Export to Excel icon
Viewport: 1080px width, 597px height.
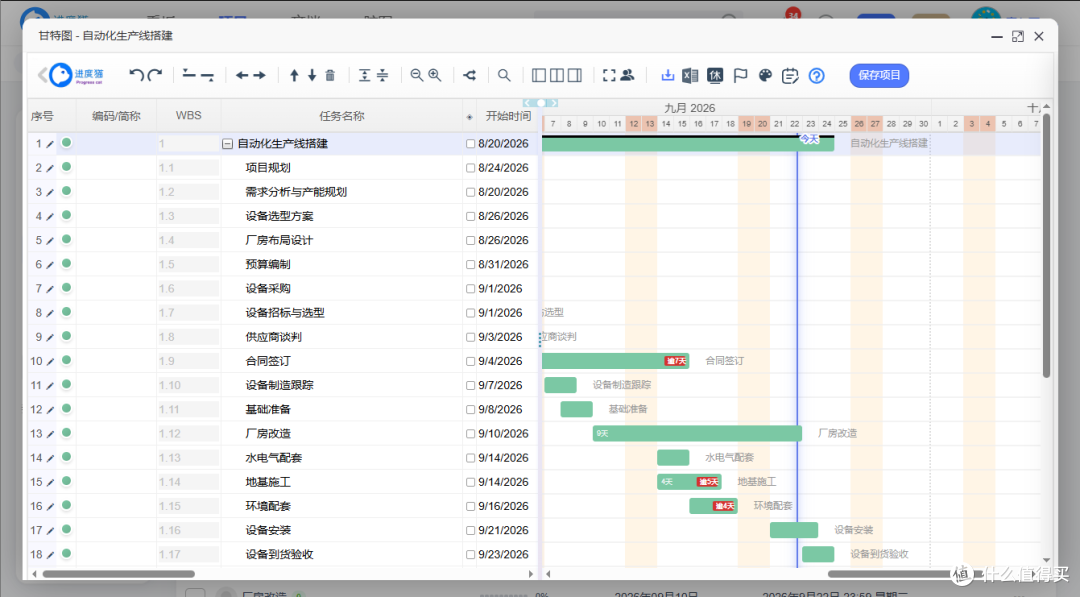click(x=690, y=75)
